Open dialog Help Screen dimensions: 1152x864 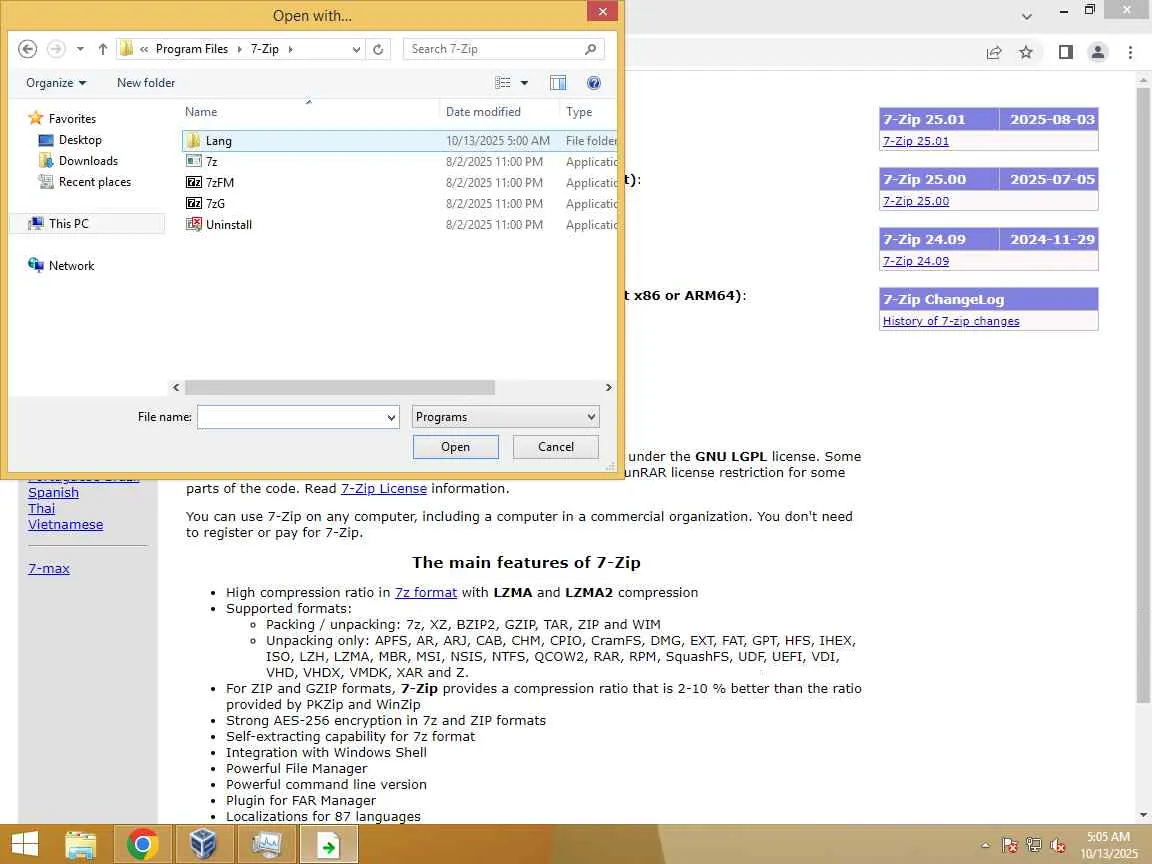pos(594,83)
